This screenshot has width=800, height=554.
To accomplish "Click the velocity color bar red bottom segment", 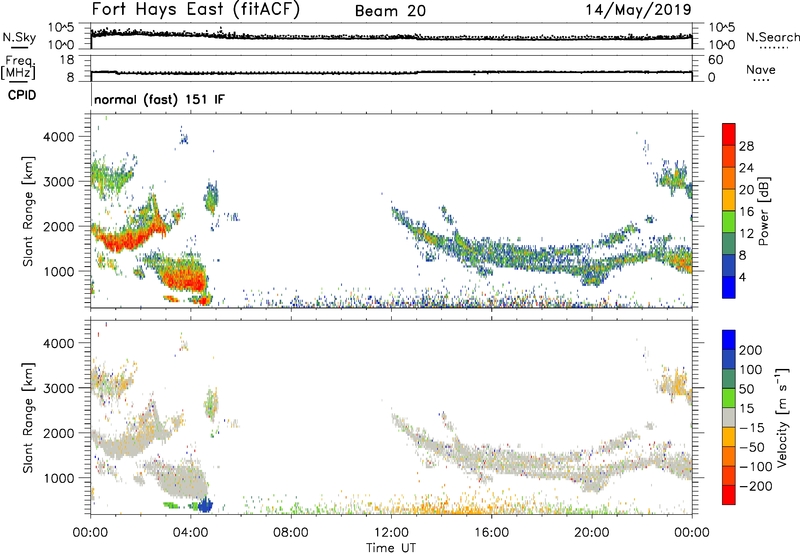I will point(729,495).
